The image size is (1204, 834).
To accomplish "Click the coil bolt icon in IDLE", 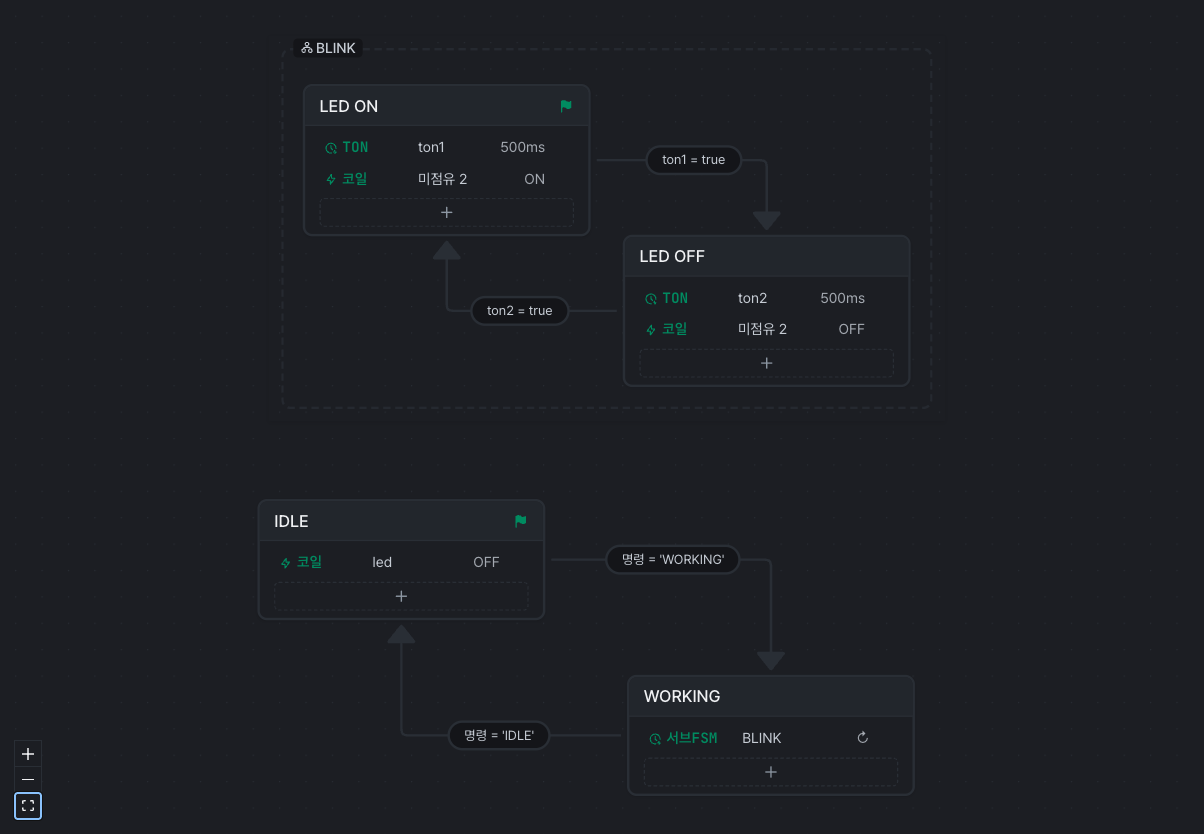I will click(285, 563).
